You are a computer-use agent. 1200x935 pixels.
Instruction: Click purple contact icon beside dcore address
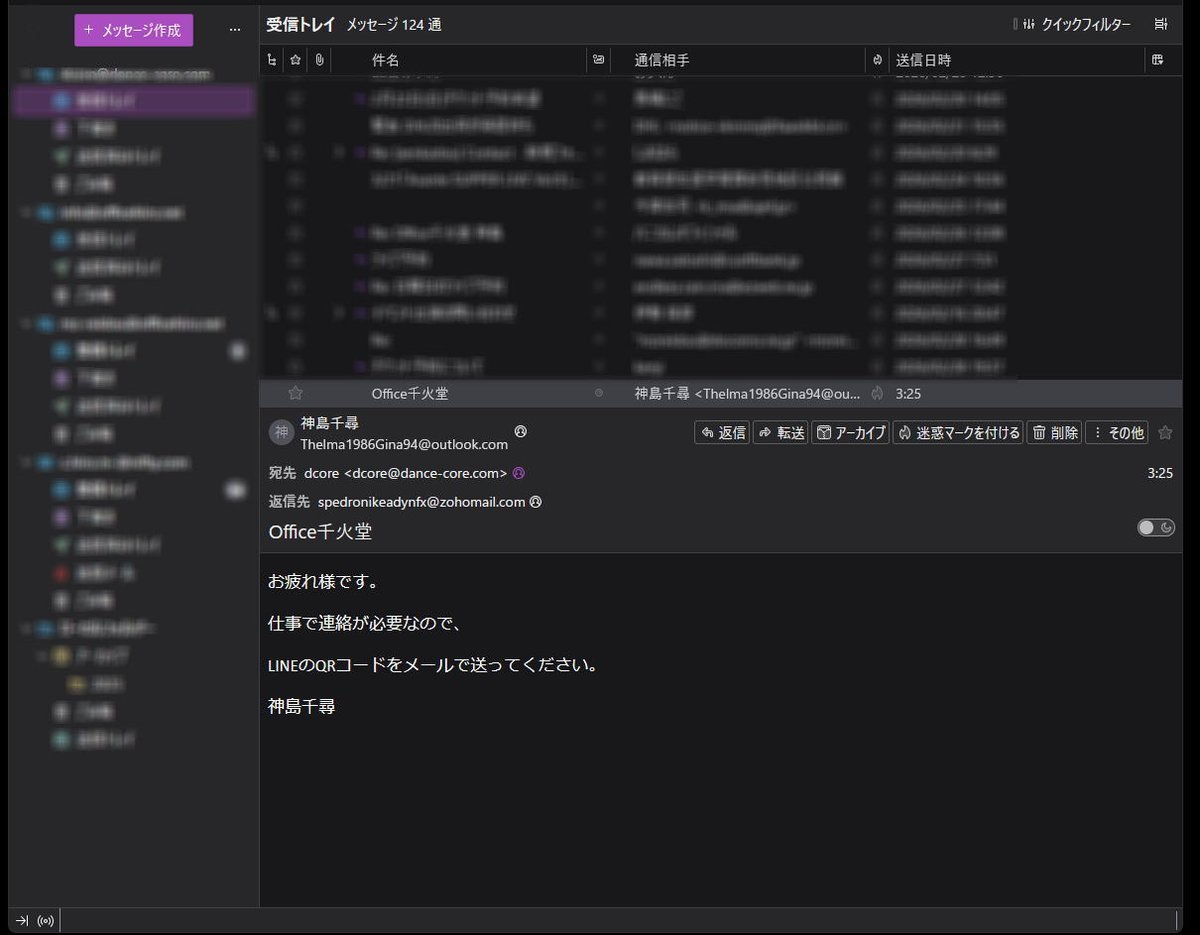(x=519, y=473)
